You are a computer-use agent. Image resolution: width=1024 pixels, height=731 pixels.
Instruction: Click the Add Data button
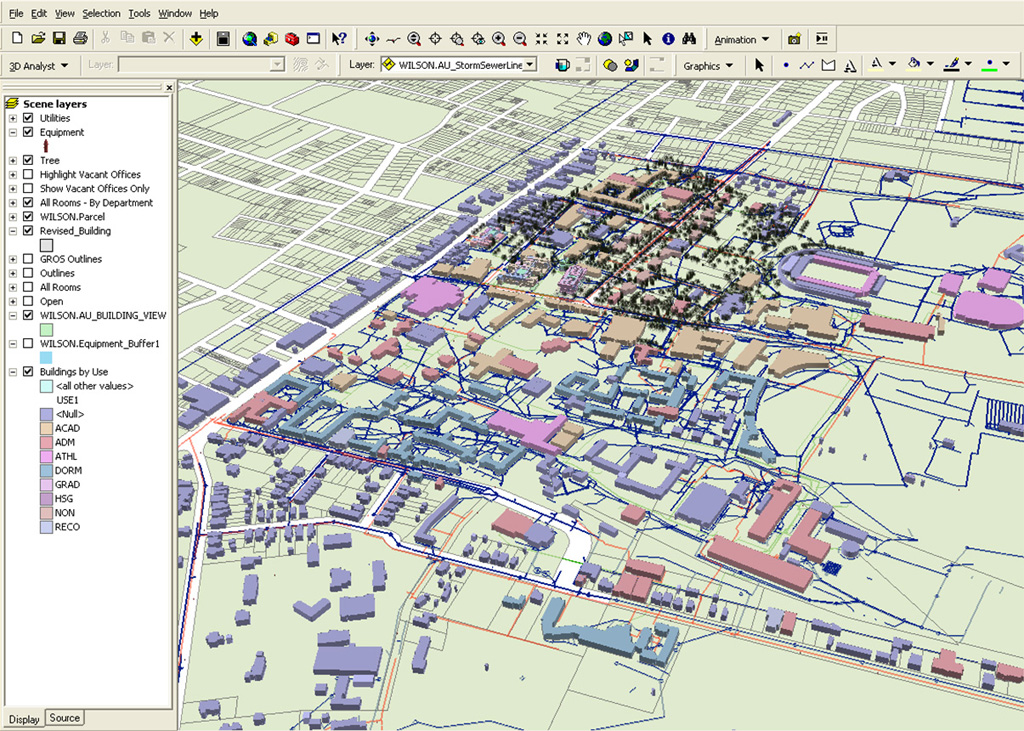[x=196, y=39]
